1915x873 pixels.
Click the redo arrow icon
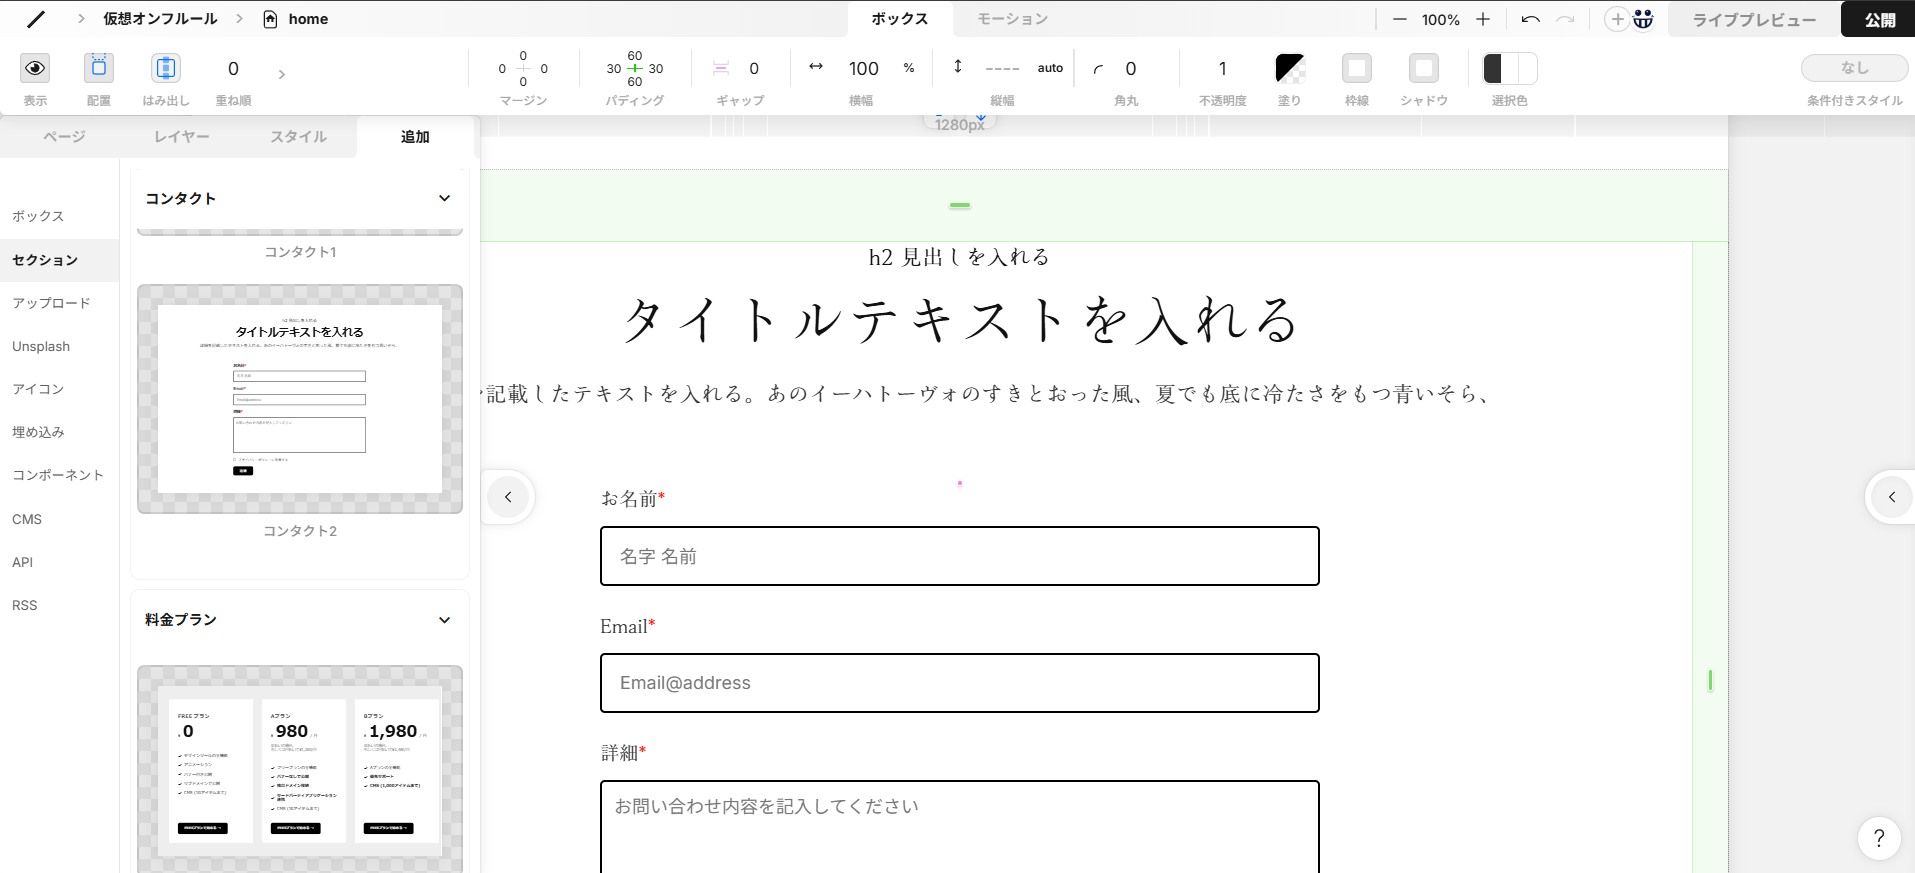tap(1566, 19)
